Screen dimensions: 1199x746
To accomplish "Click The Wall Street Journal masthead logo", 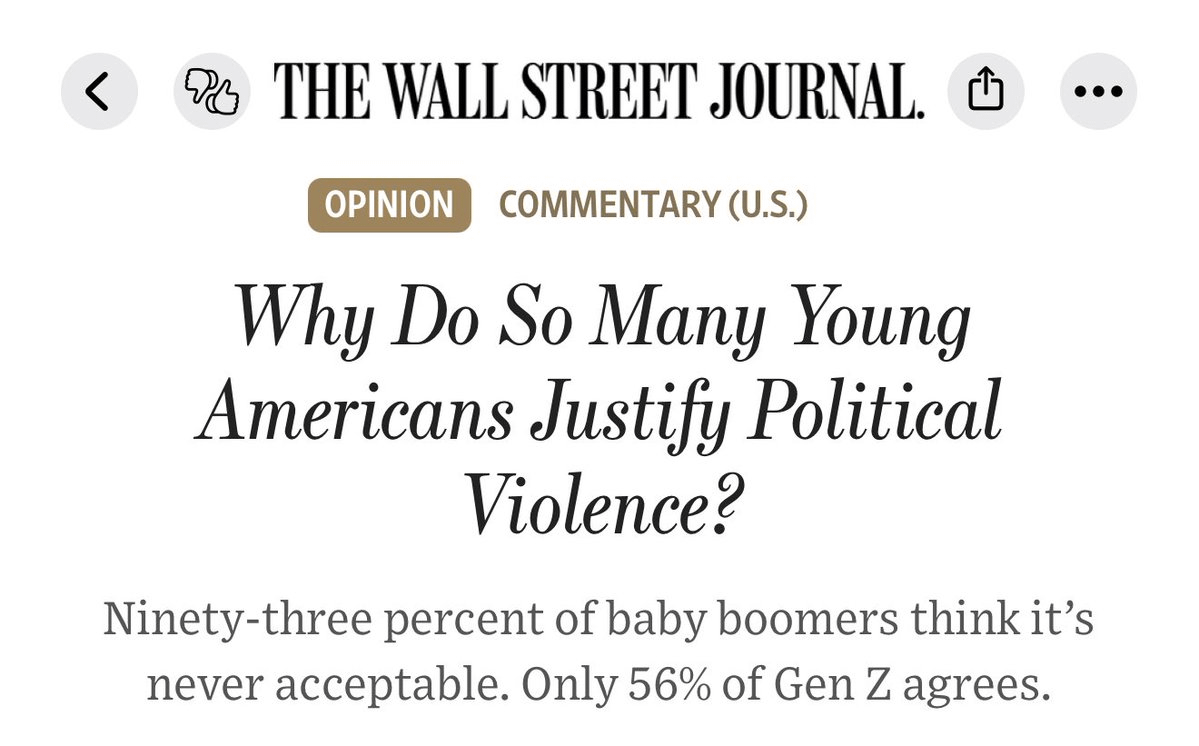I will (x=599, y=91).
